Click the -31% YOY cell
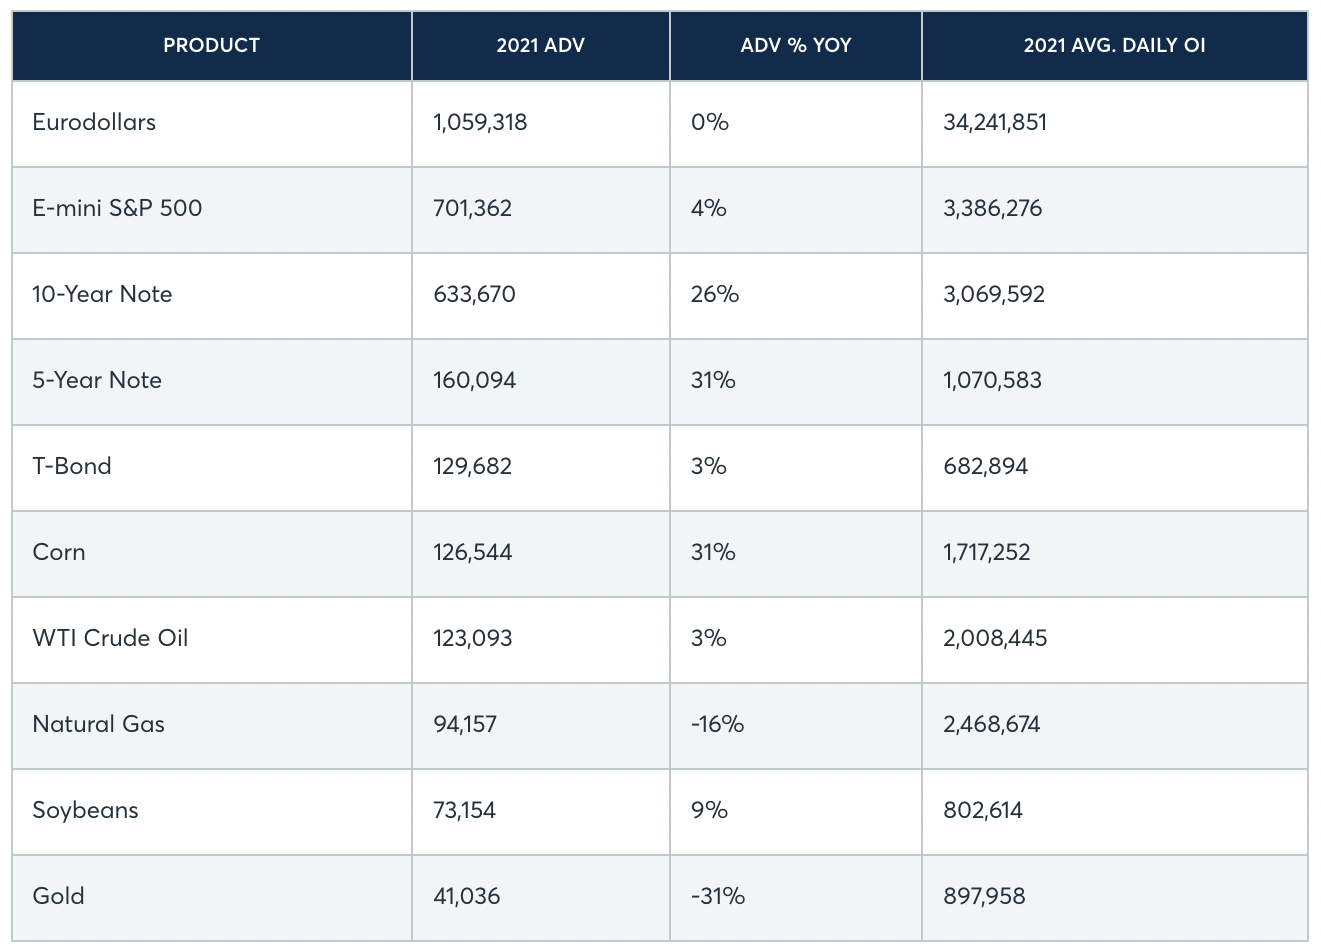Viewport: 1321px width, 951px height. [796, 898]
